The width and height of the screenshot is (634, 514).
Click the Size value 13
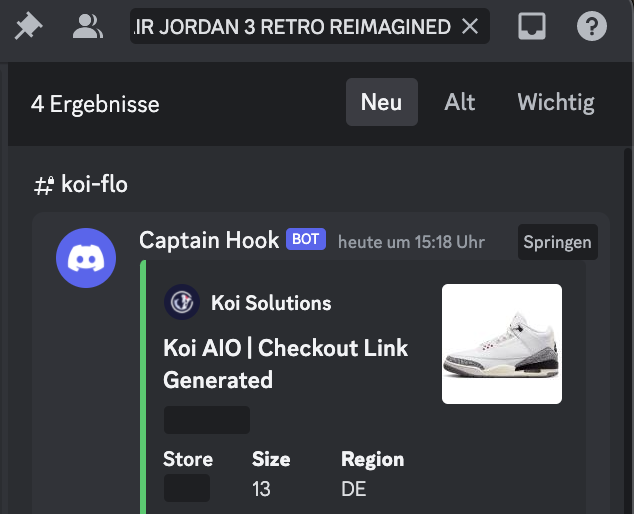pos(261,489)
